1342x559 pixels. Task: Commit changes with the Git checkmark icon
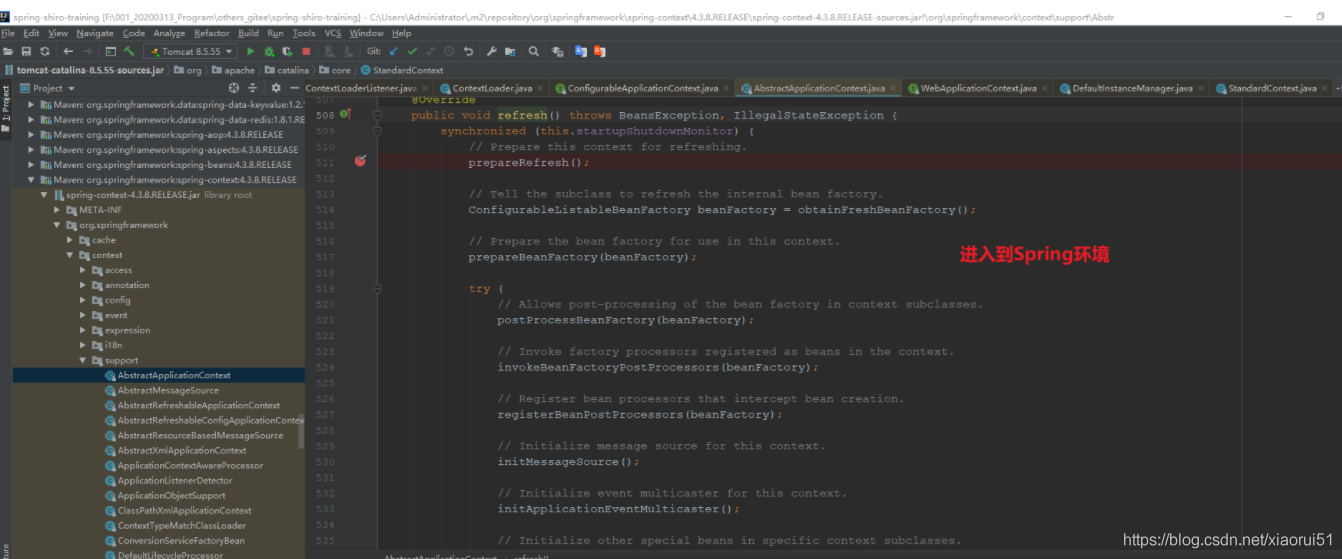coord(412,51)
